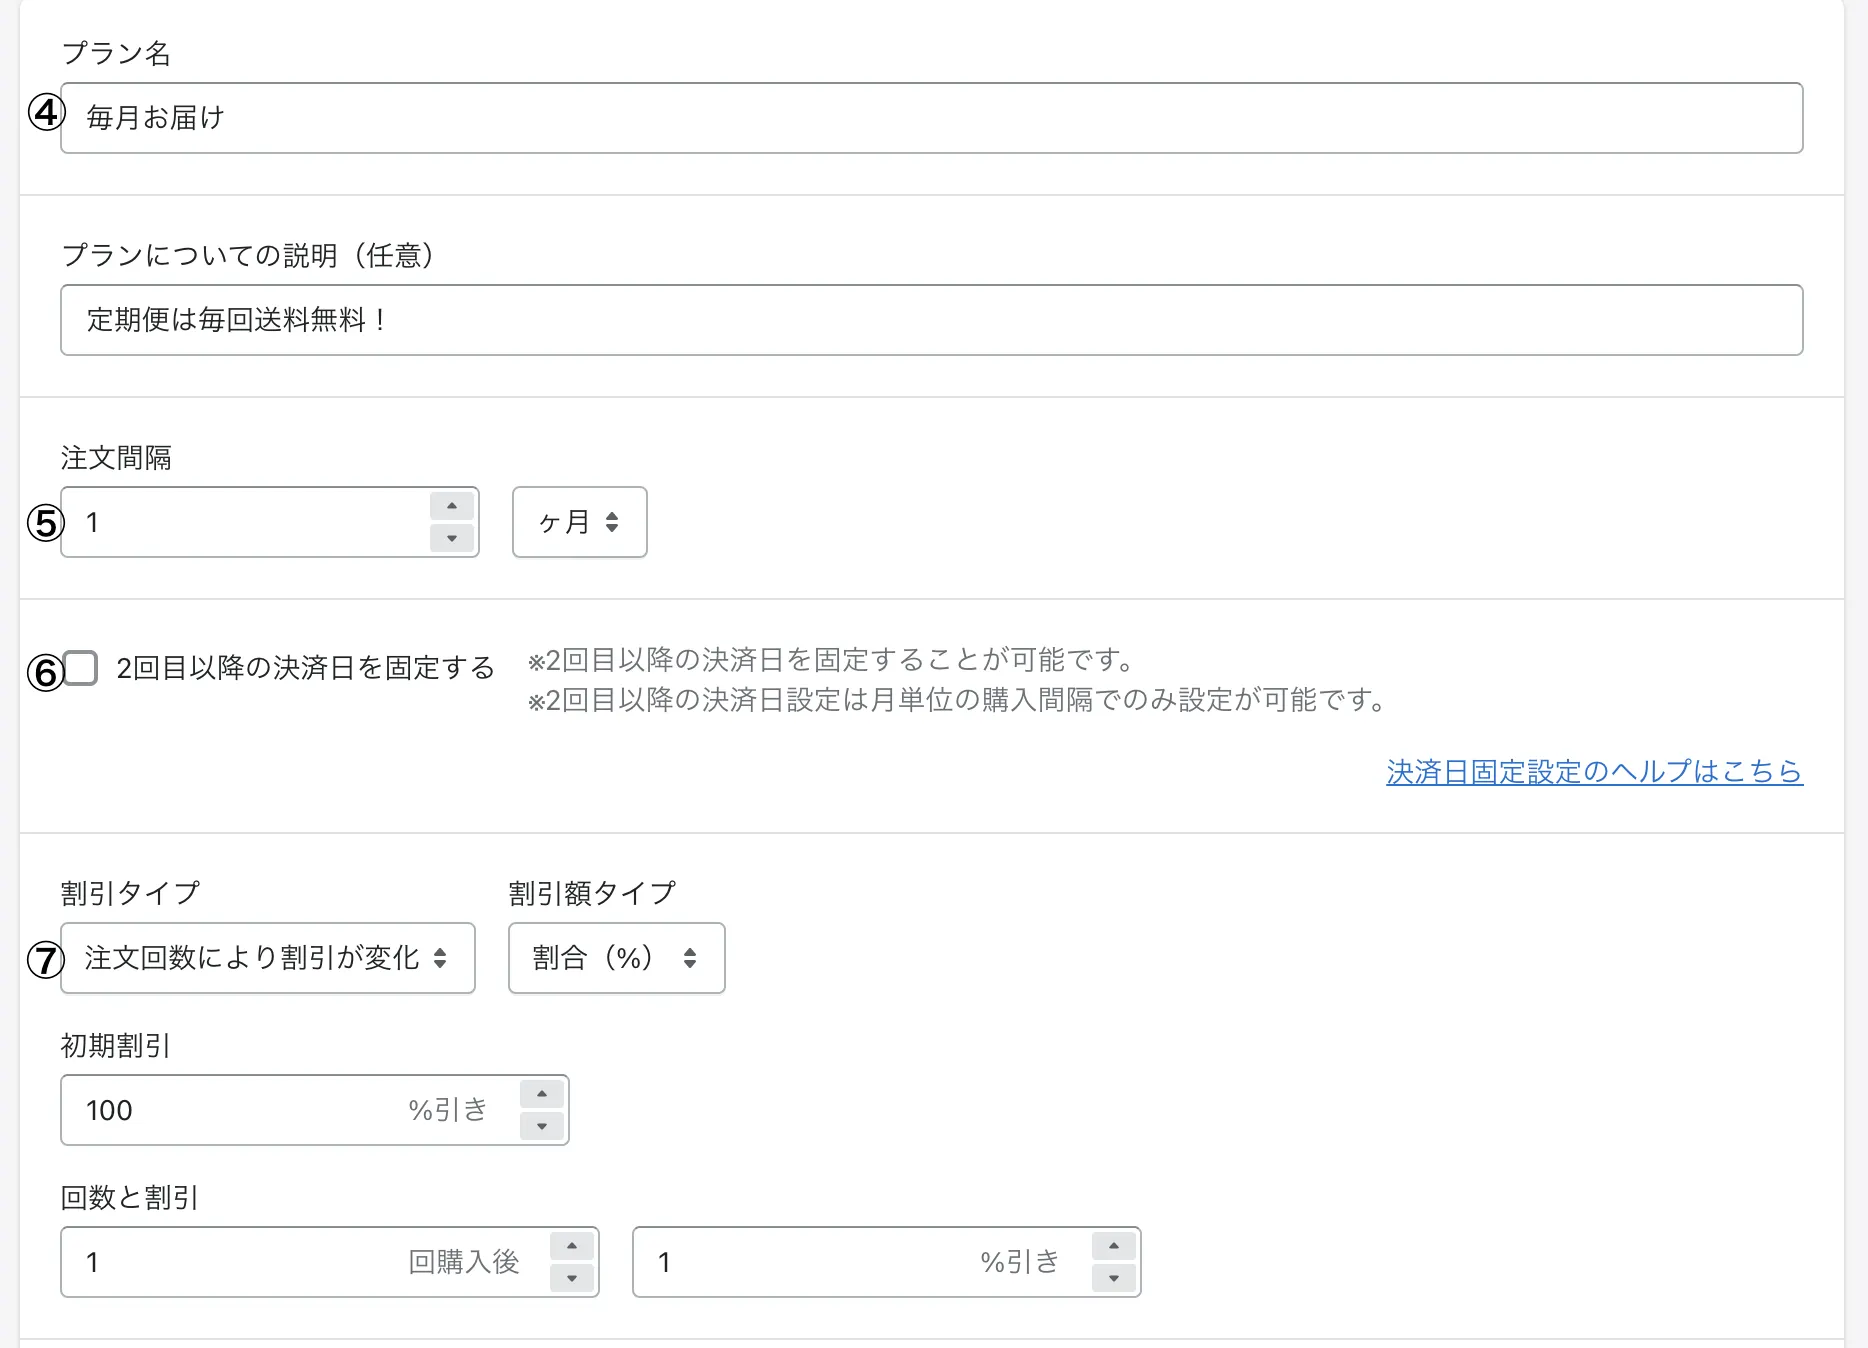Image resolution: width=1868 pixels, height=1348 pixels.
Task: Decrease 回購入後 count with down arrow
Action: pos(572,1278)
